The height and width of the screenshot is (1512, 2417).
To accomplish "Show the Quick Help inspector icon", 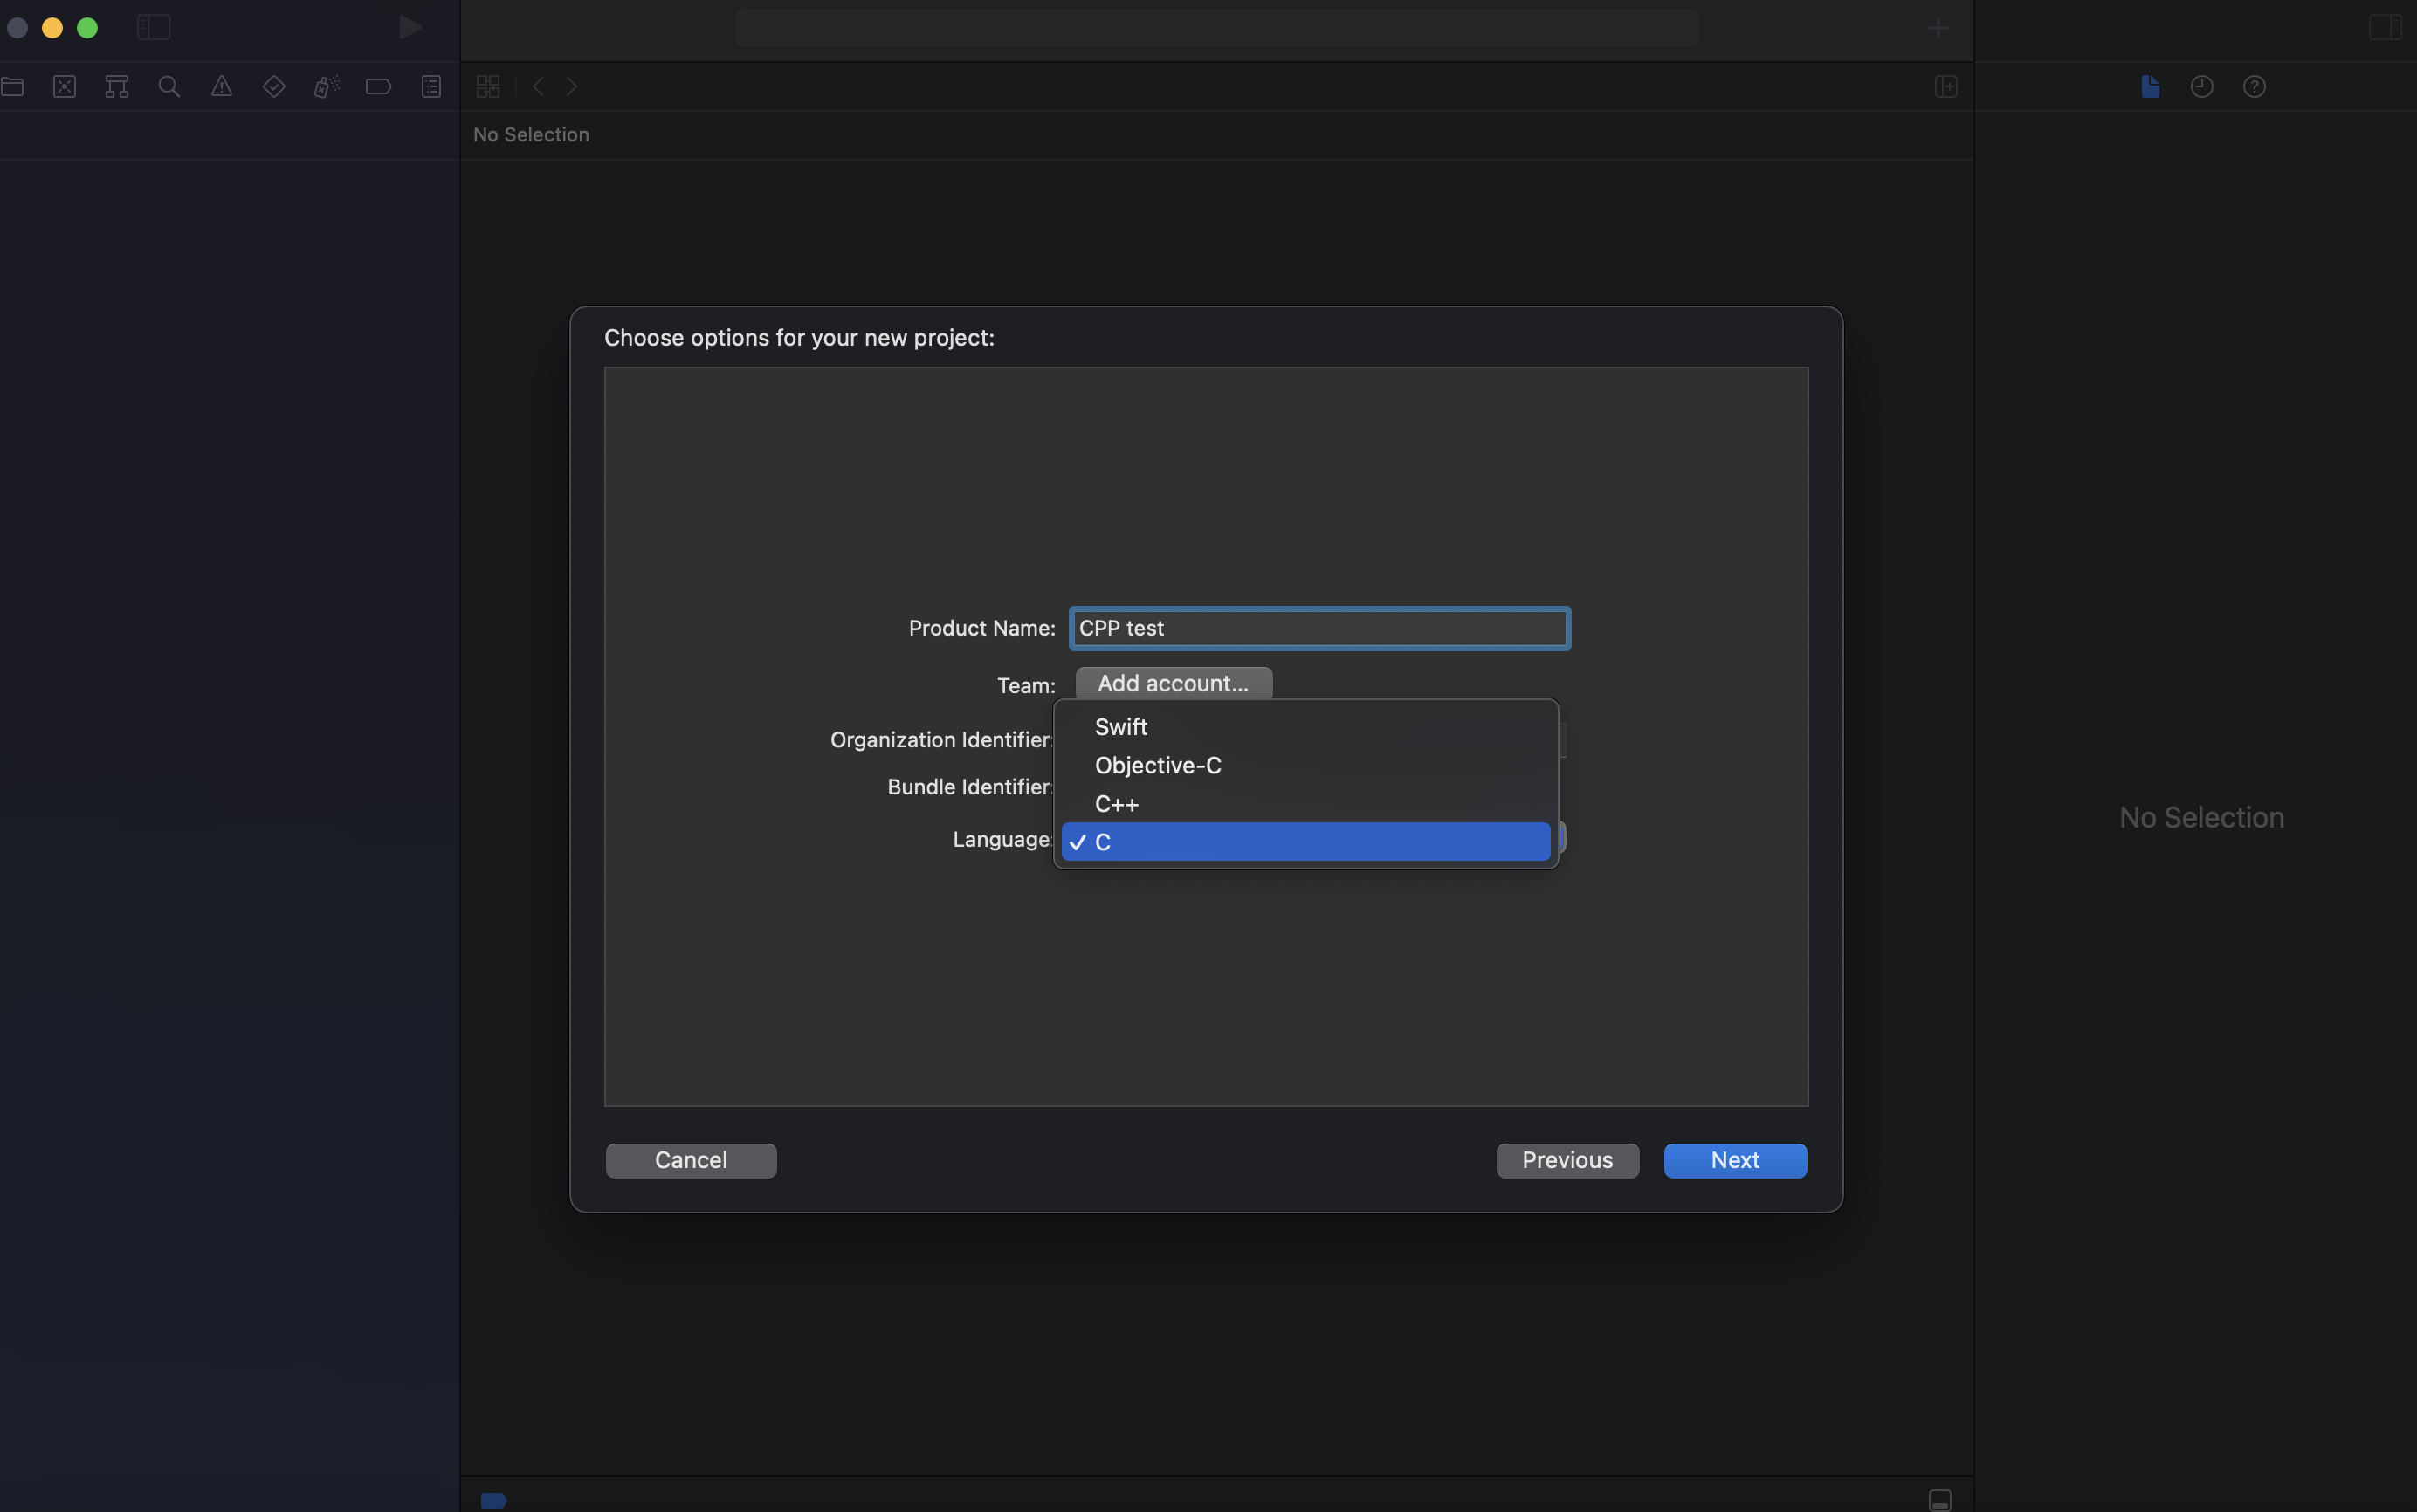I will point(2254,87).
